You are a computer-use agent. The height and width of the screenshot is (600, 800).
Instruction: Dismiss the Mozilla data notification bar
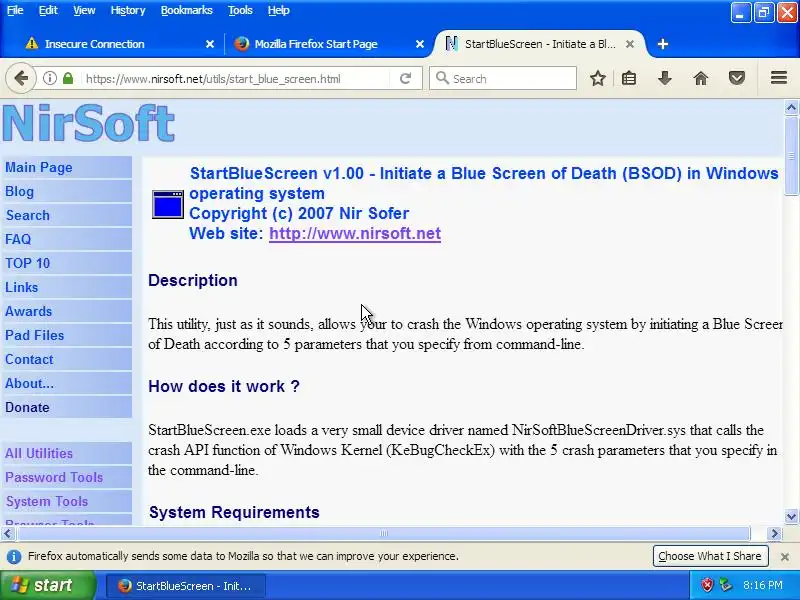(785, 557)
